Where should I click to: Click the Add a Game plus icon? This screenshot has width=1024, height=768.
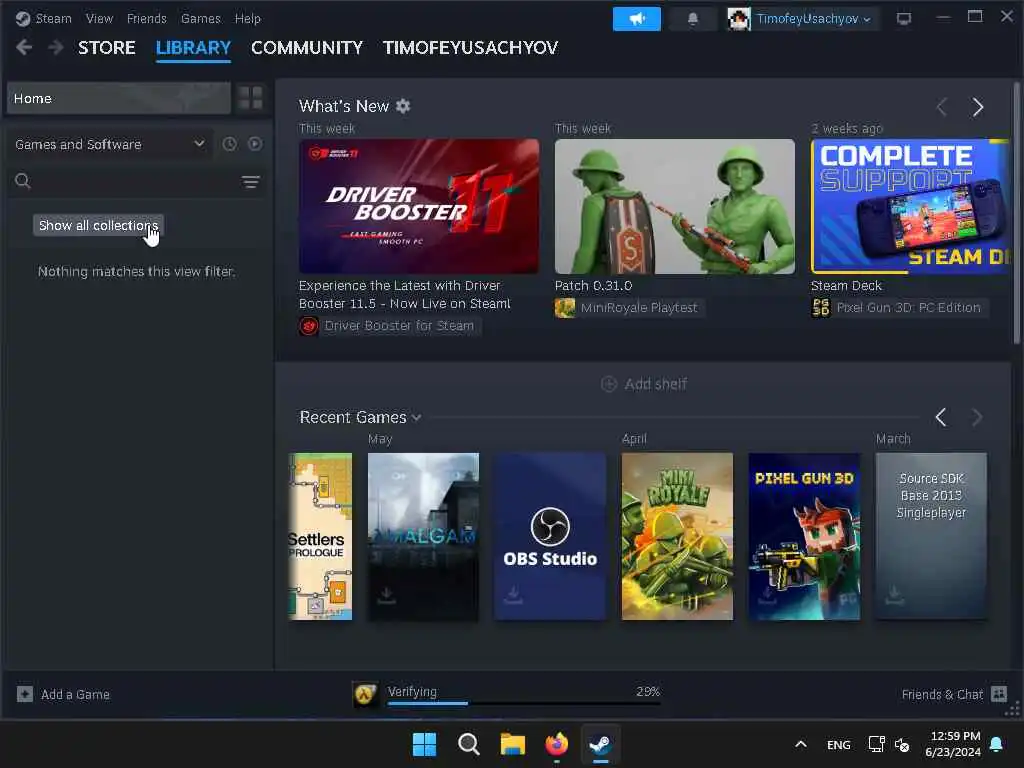(25, 694)
